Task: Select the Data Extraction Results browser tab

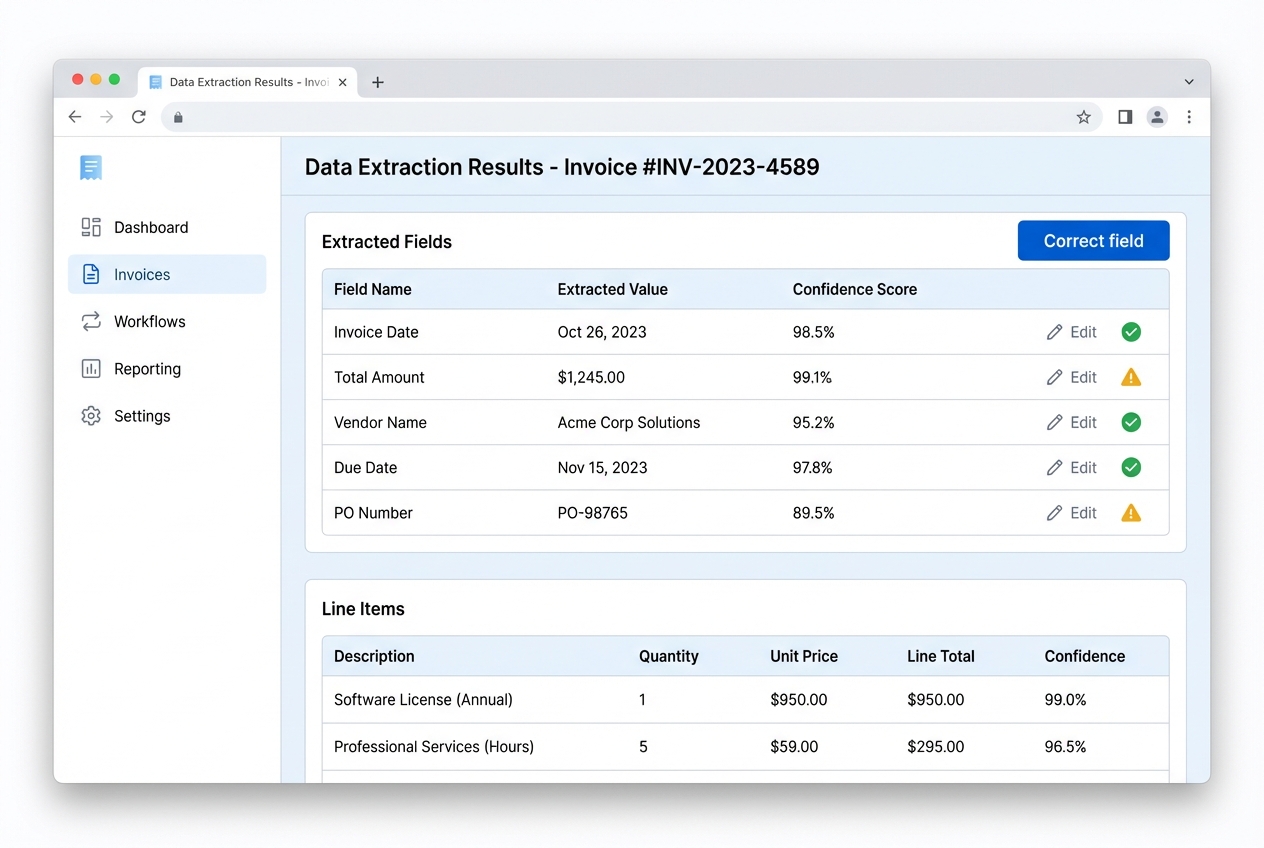Action: coord(245,82)
